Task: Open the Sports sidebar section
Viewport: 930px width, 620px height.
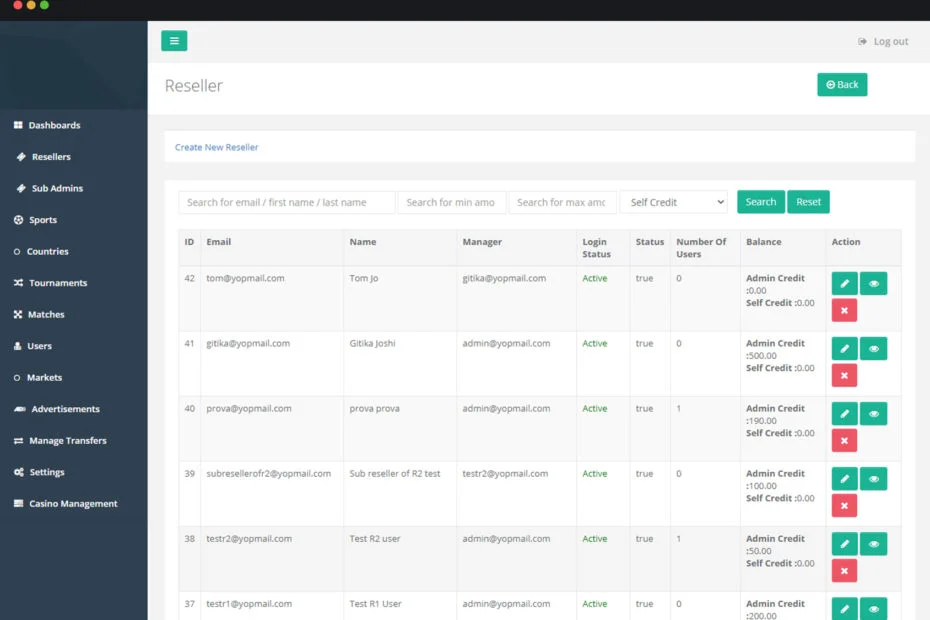Action: click(36, 220)
